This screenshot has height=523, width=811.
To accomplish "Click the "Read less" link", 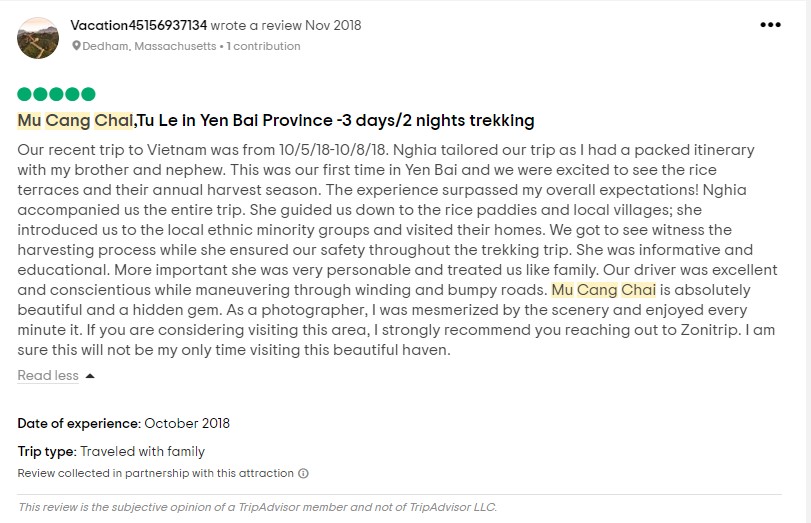I will (x=48, y=376).
